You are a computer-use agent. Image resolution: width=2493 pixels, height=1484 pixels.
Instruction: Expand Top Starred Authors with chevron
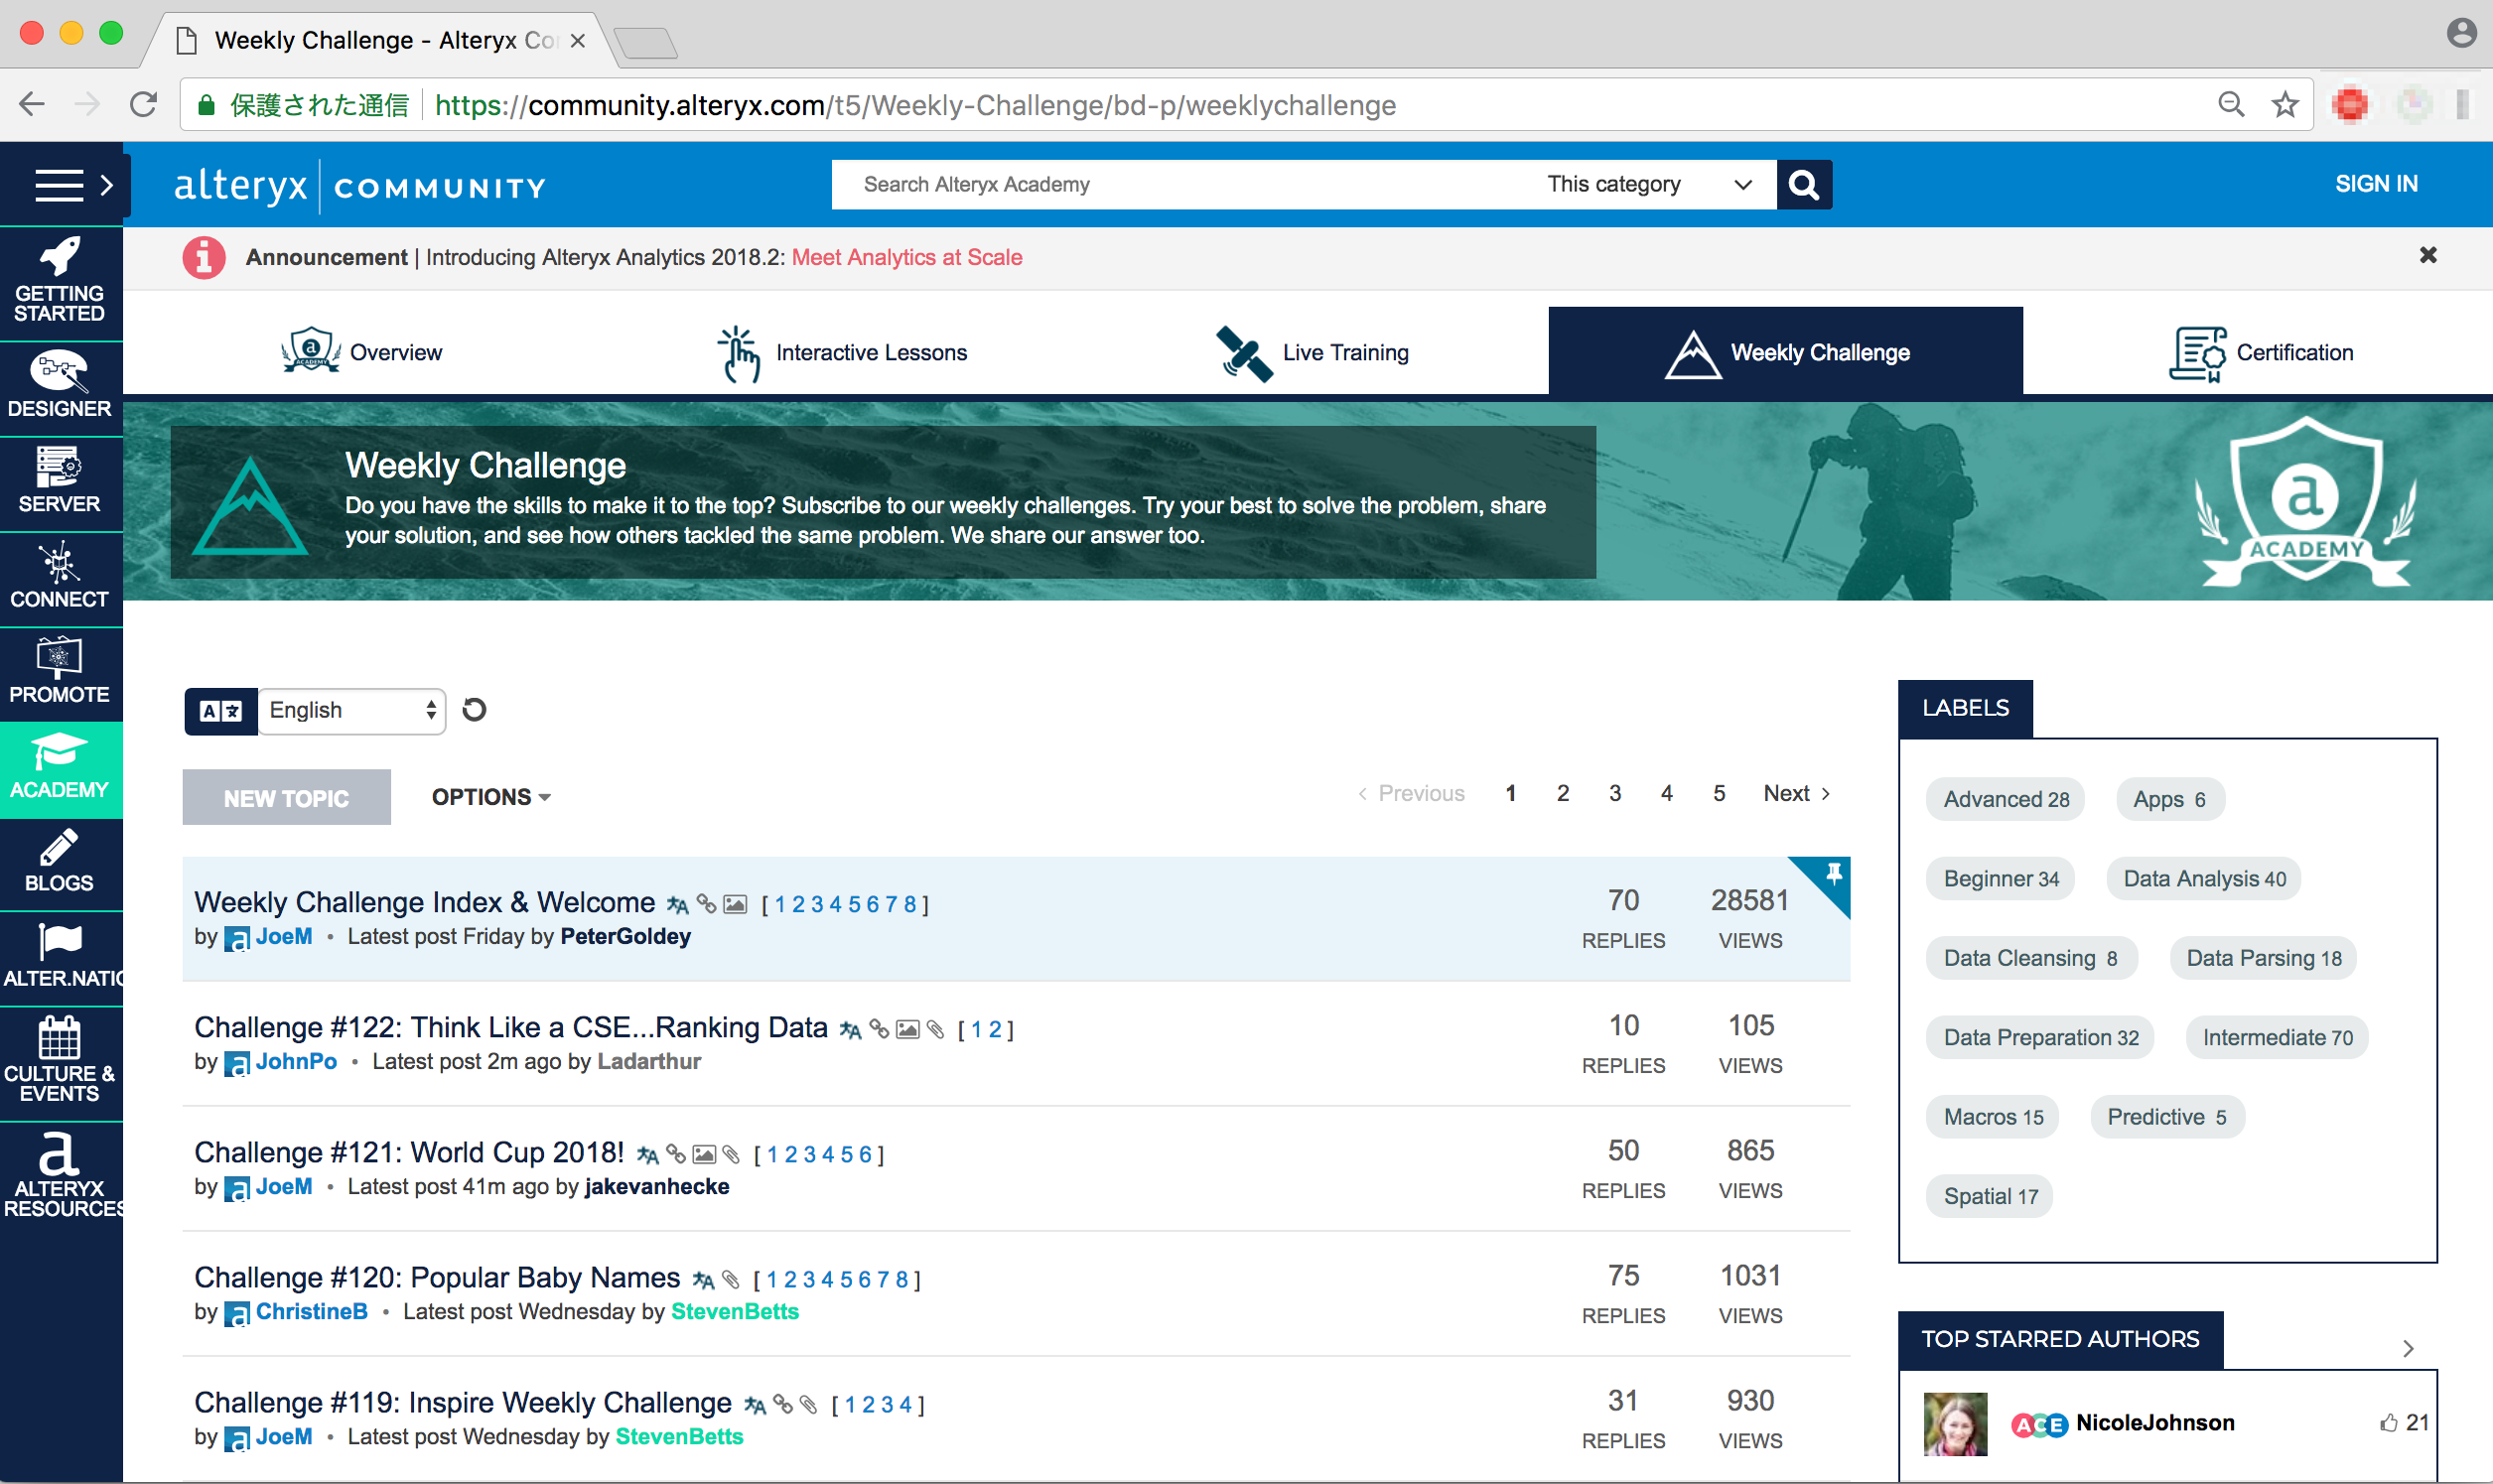coord(2407,1348)
